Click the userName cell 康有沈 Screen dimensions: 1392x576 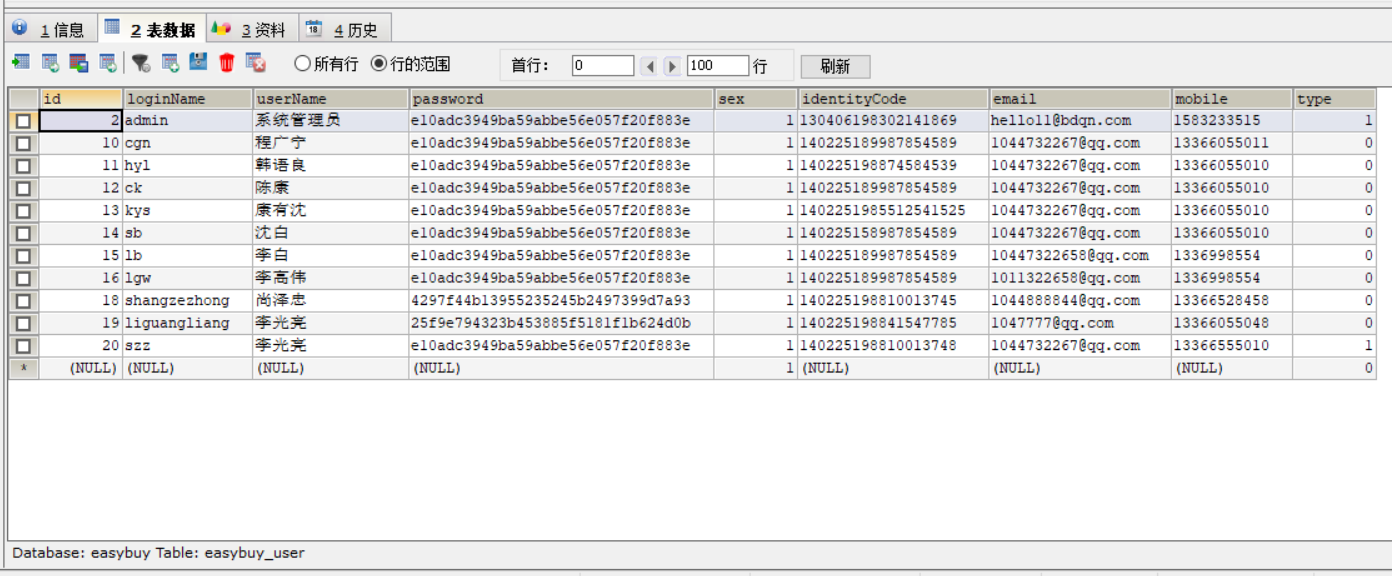(331, 211)
